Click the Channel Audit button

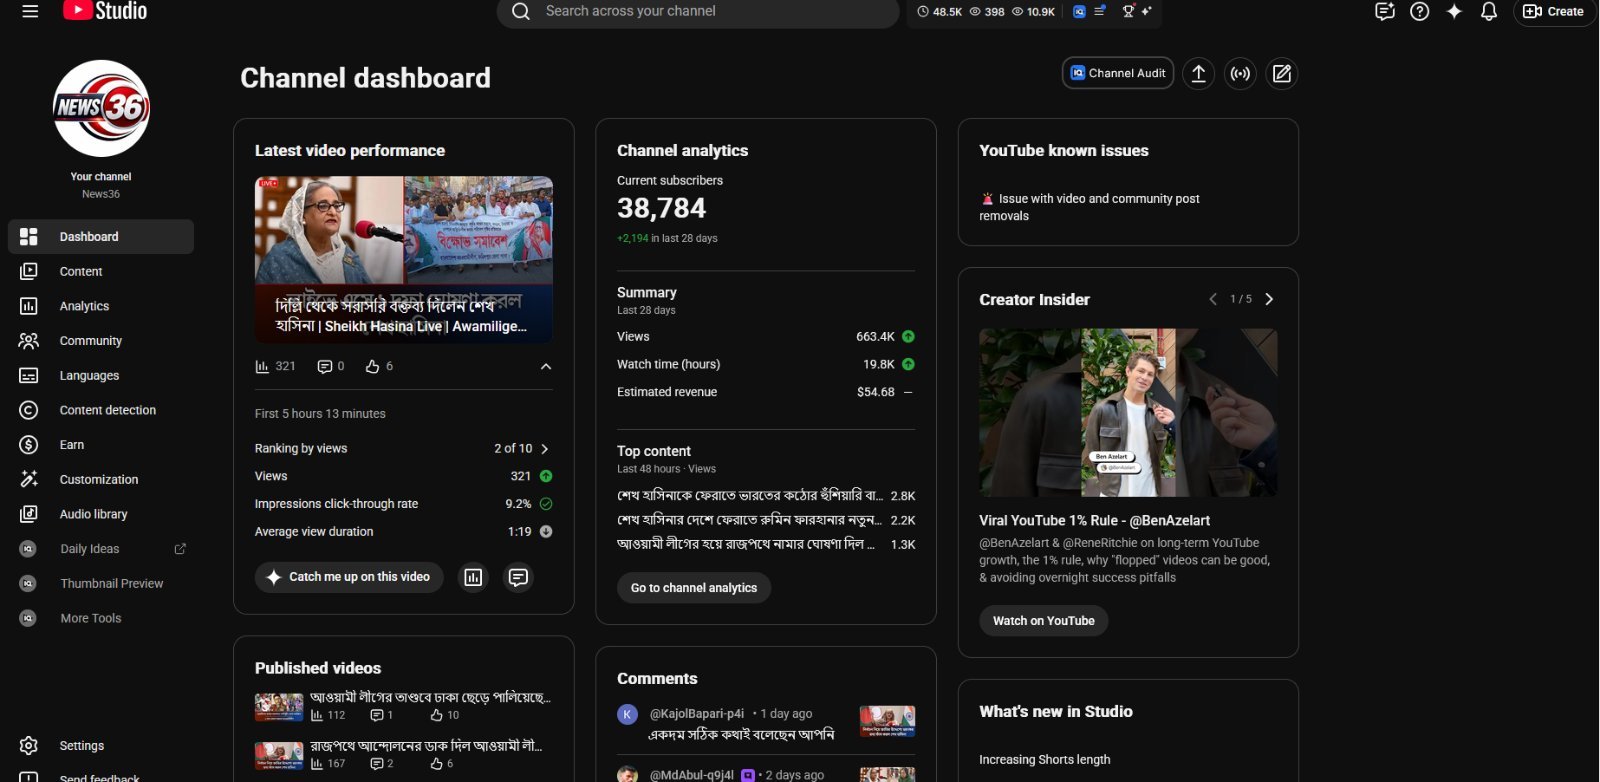(x=1118, y=73)
